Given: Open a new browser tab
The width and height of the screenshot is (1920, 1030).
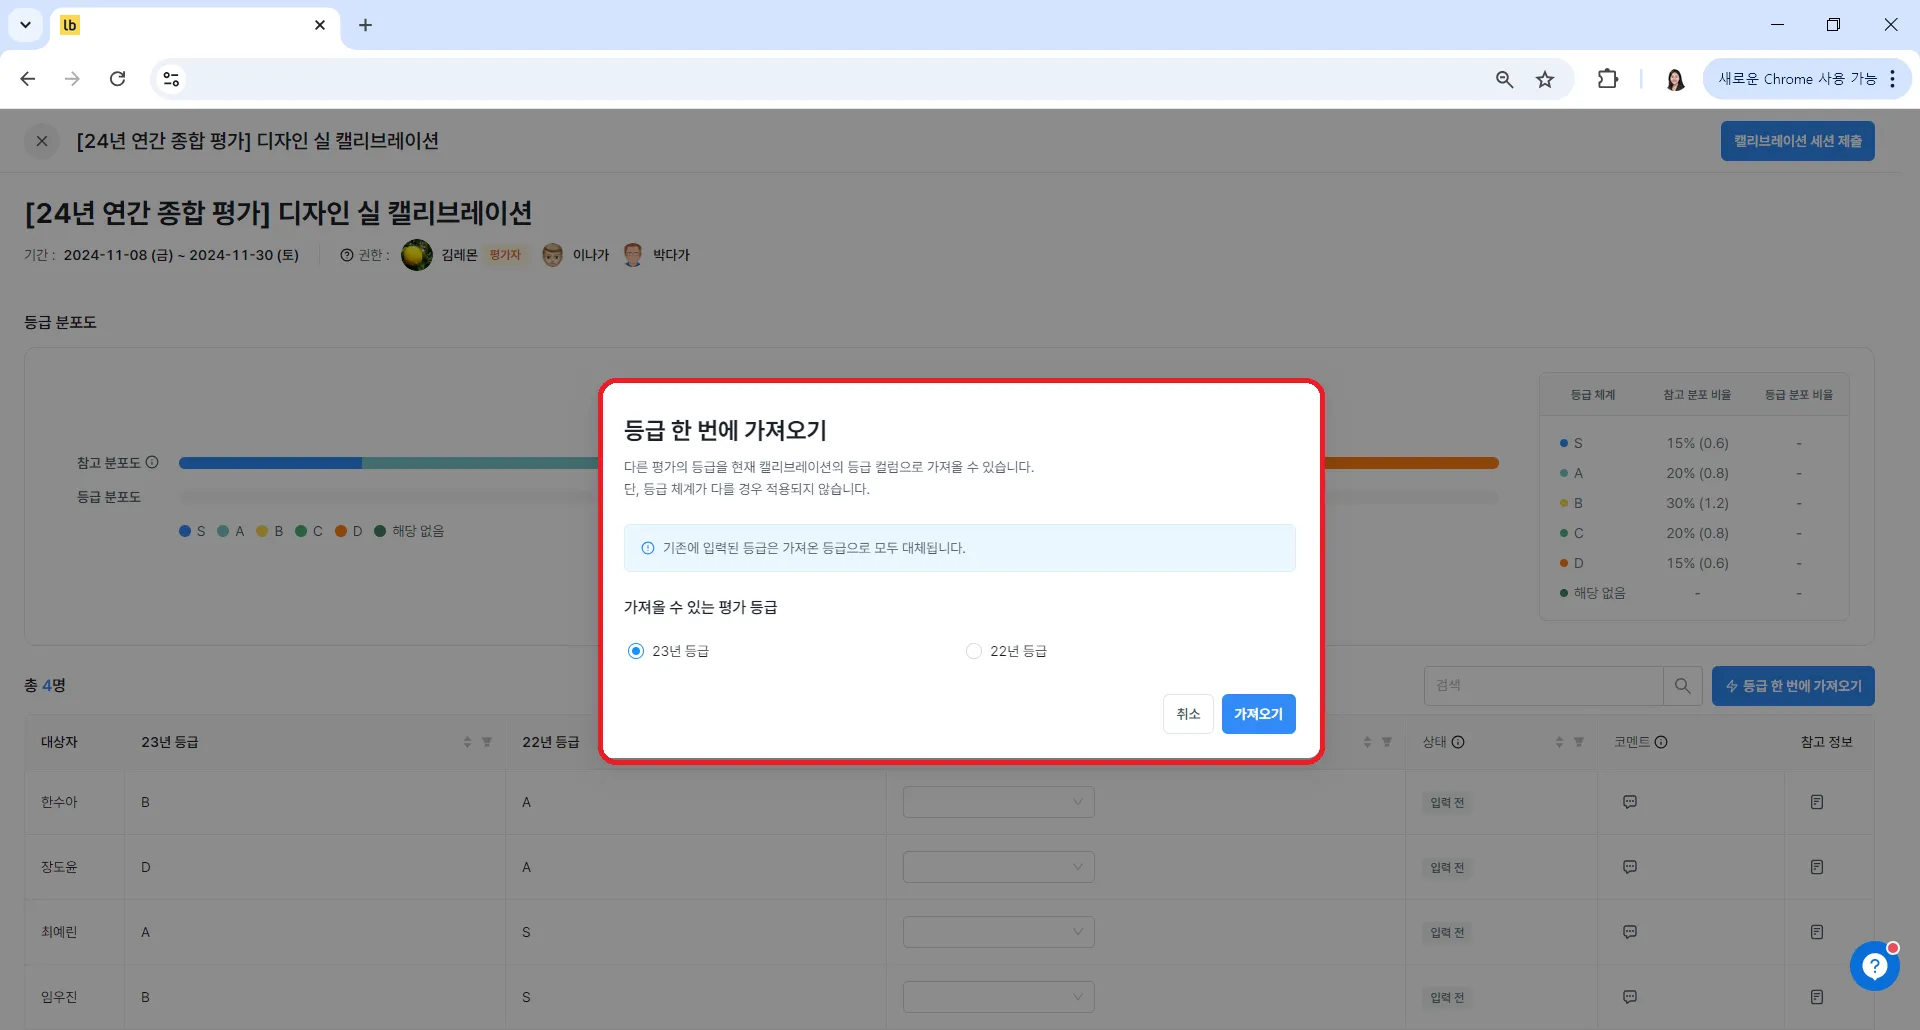Looking at the screenshot, I should [365, 25].
